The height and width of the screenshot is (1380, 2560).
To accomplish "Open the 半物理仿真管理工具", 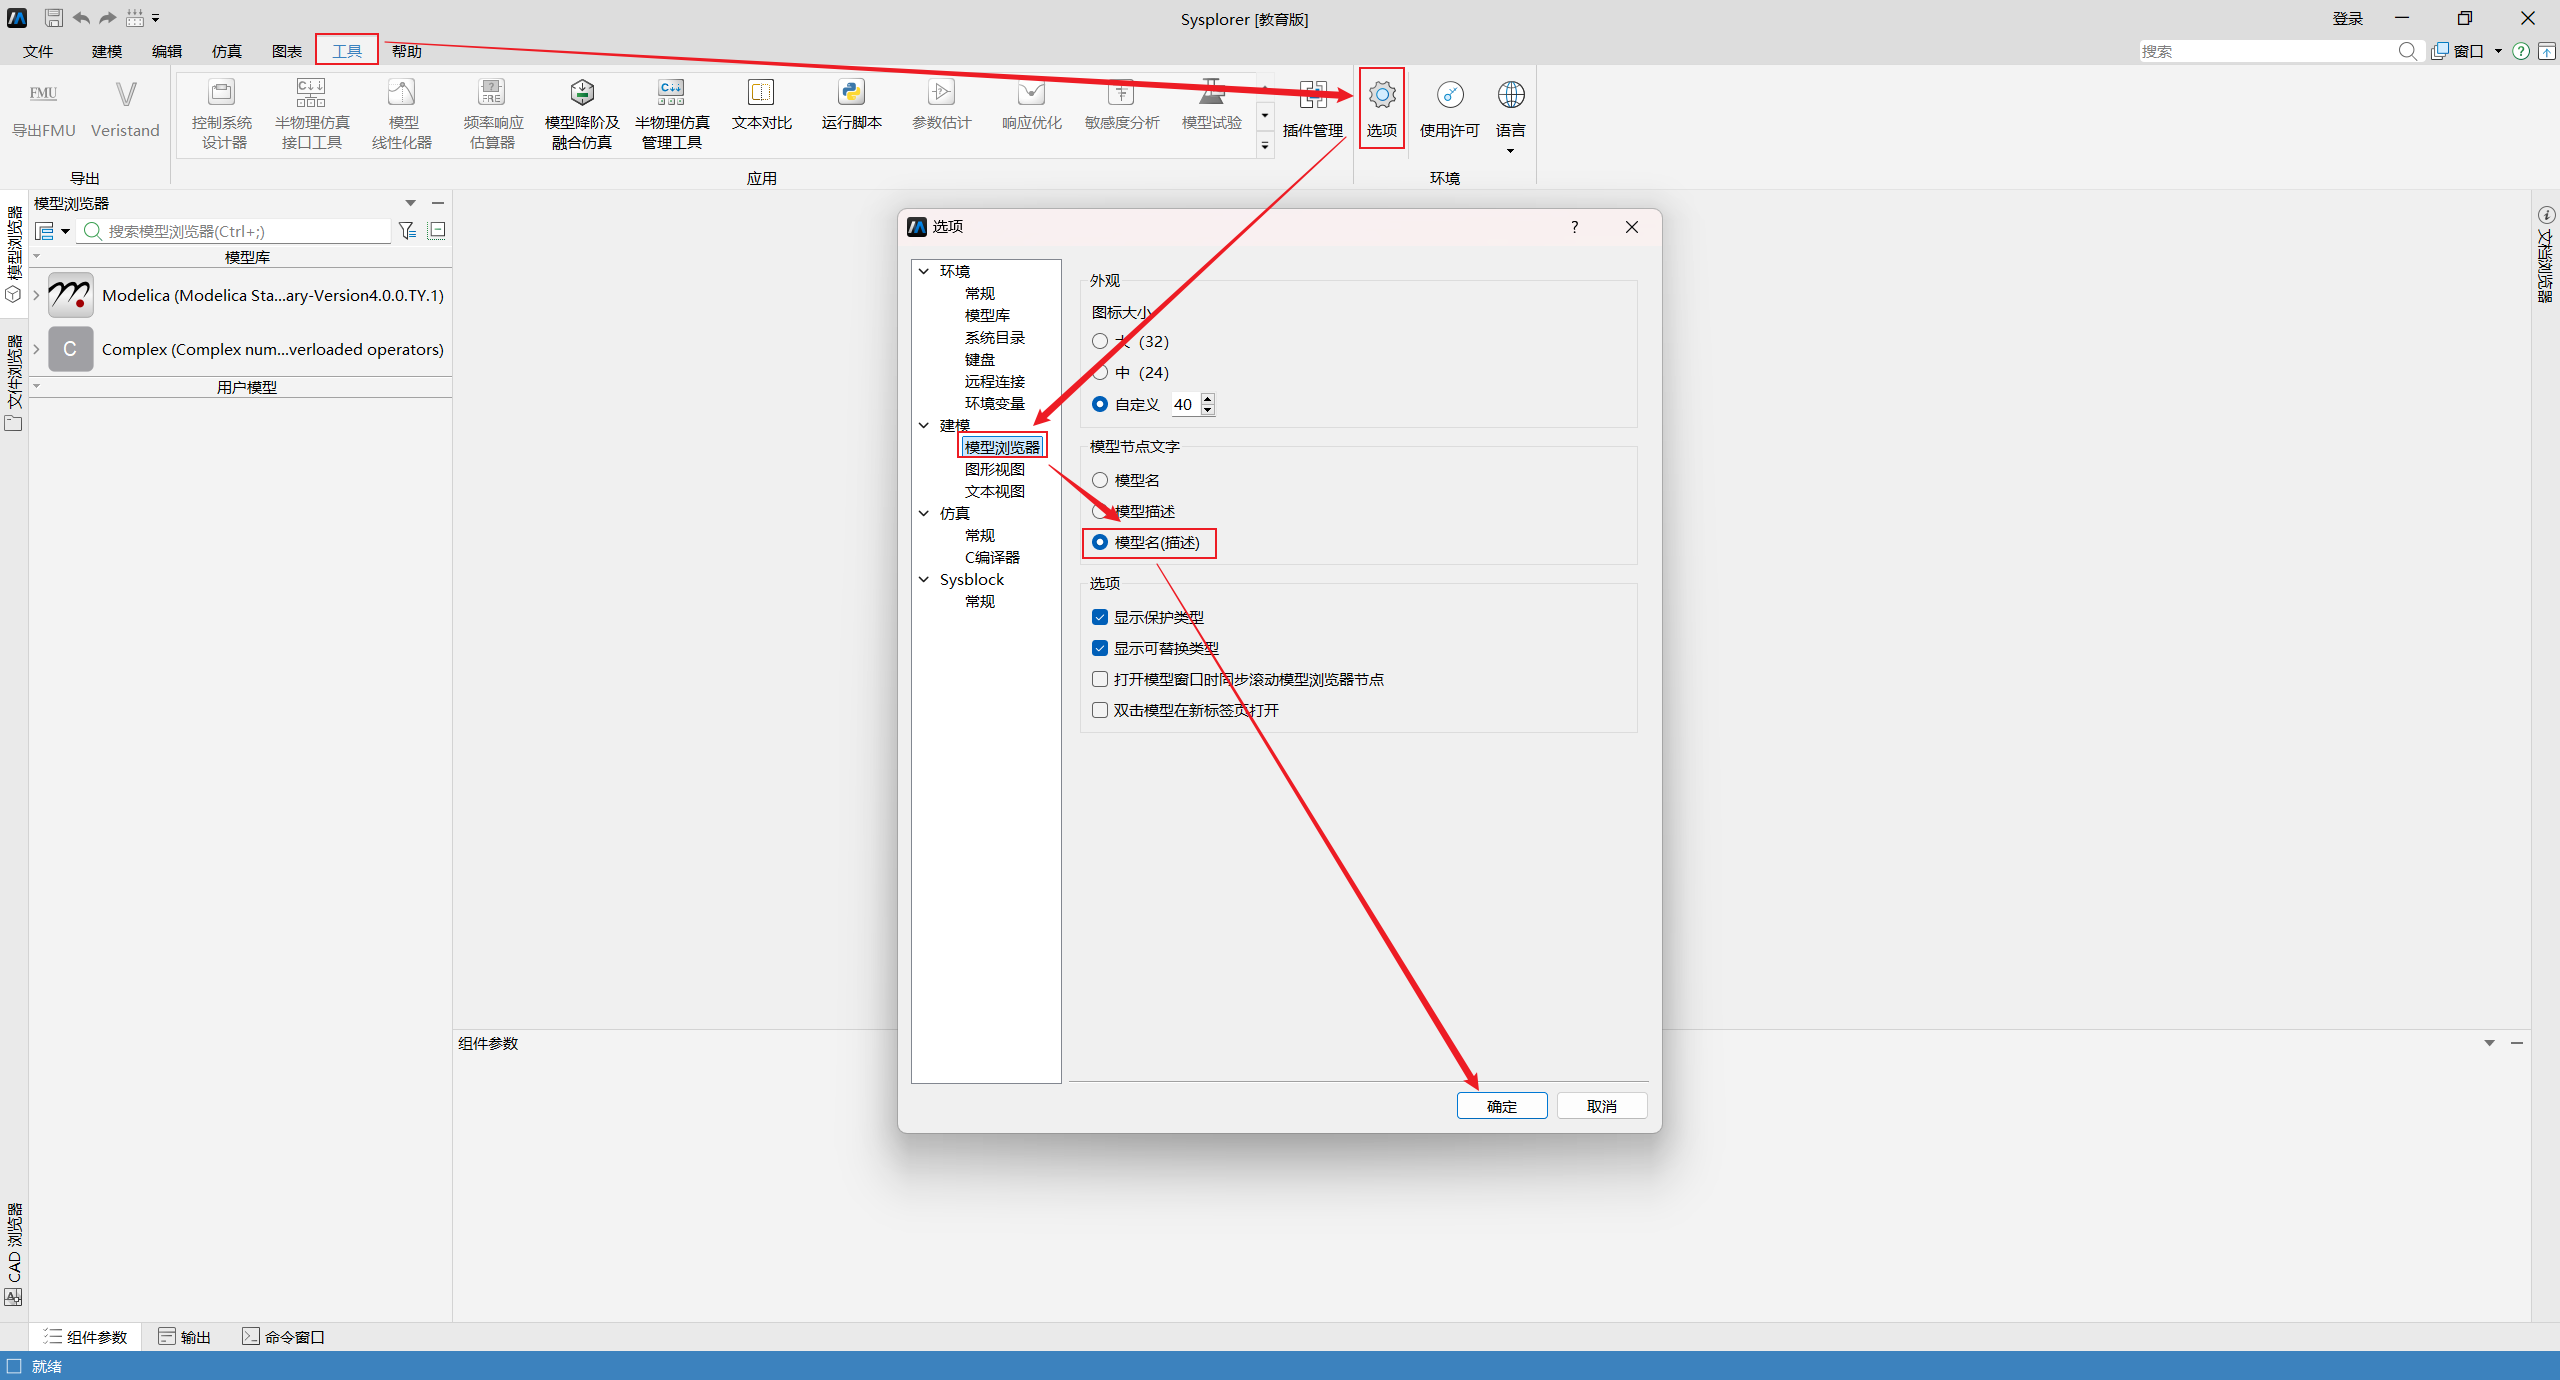I will (x=672, y=112).
